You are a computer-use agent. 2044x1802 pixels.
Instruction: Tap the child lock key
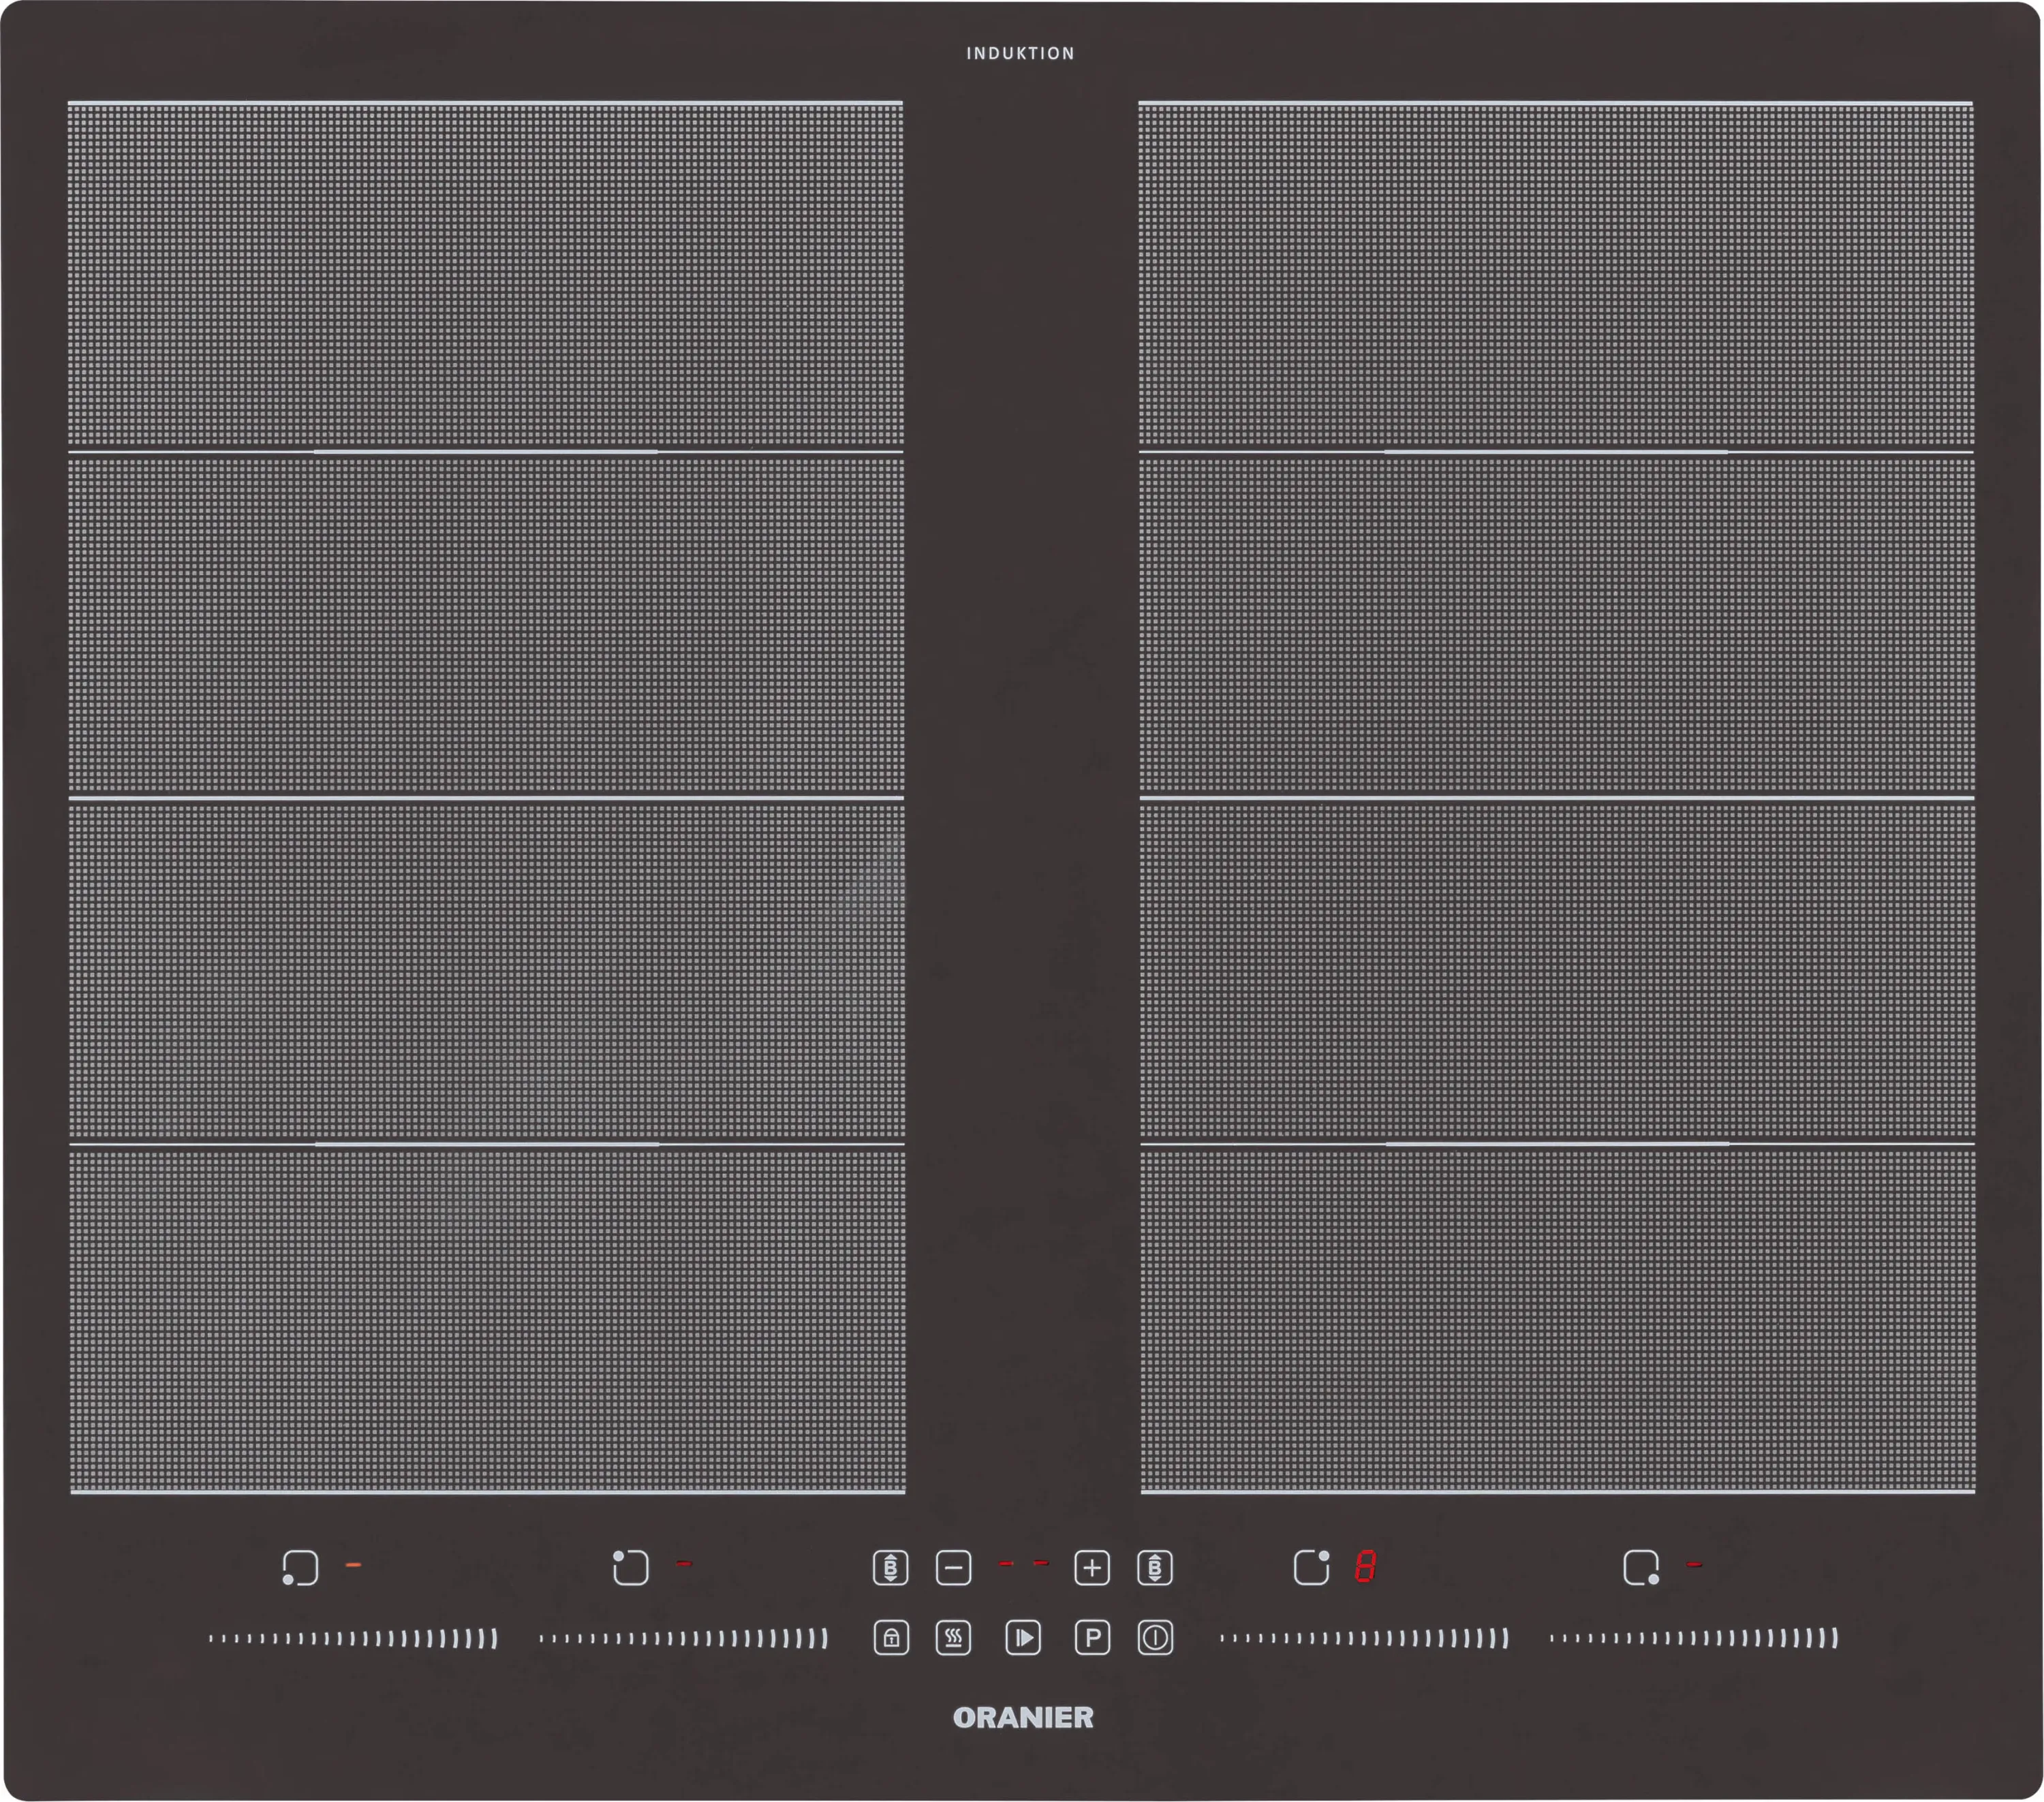[891, 1638]
